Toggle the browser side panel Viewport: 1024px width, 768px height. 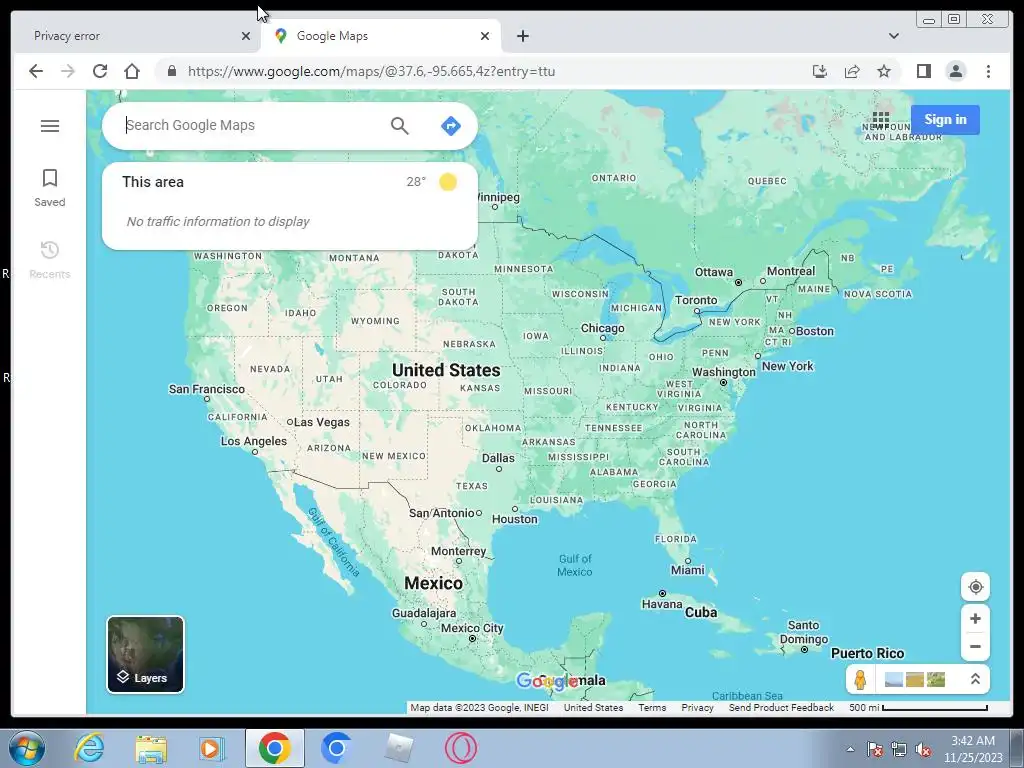click(923, 71)
